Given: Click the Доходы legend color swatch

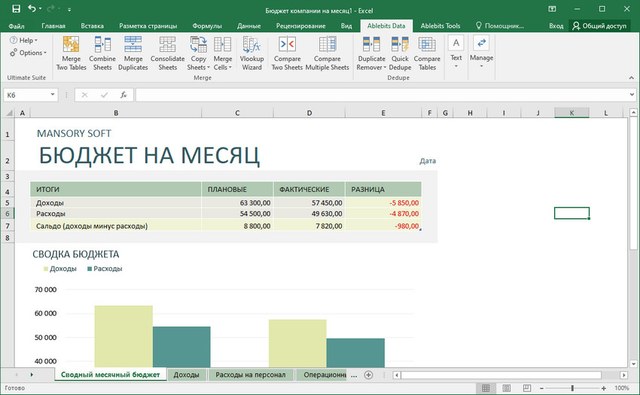Looking at the screenshot, I should (46, 269).
